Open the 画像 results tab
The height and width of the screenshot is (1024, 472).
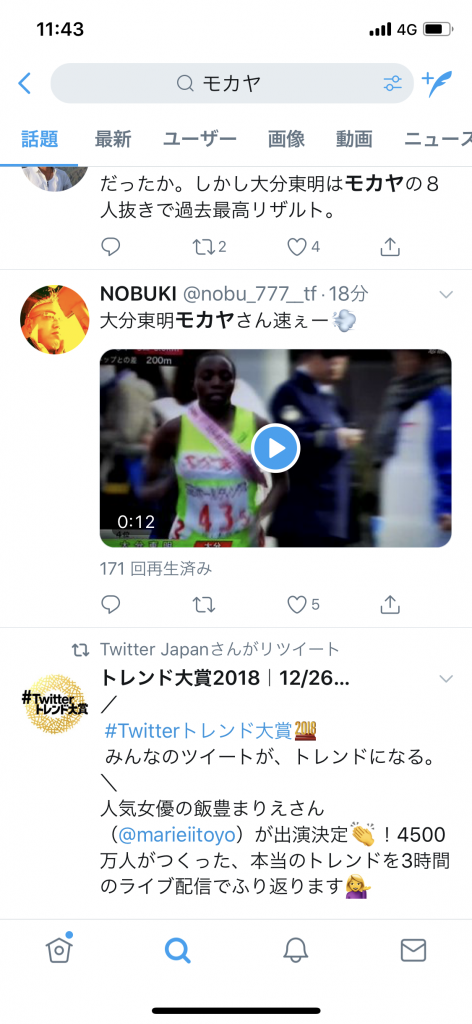pos(286,138)
